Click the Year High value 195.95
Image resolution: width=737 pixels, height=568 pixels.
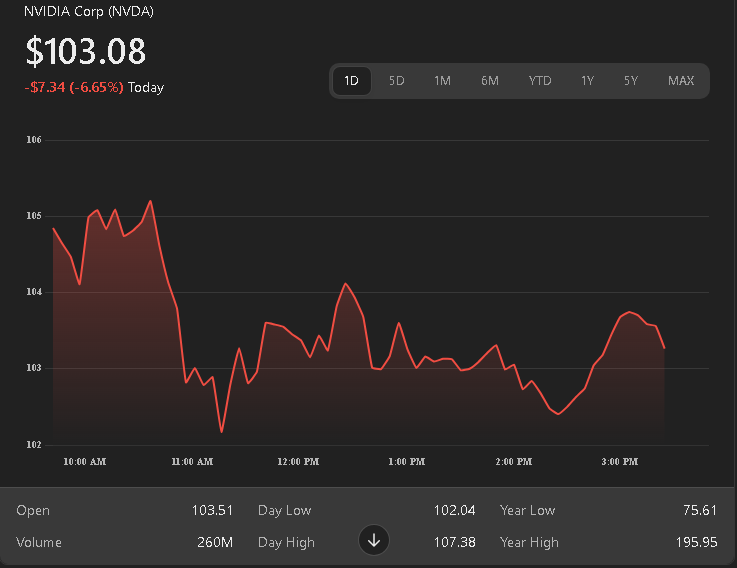[x=697, y=543]
